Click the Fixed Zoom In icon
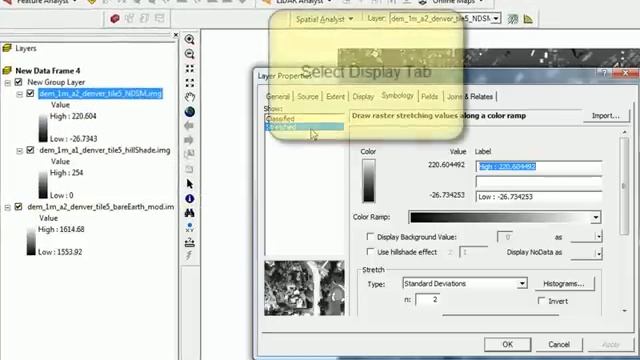The height and width of the screenshot is (360, 640). point(189,69)
